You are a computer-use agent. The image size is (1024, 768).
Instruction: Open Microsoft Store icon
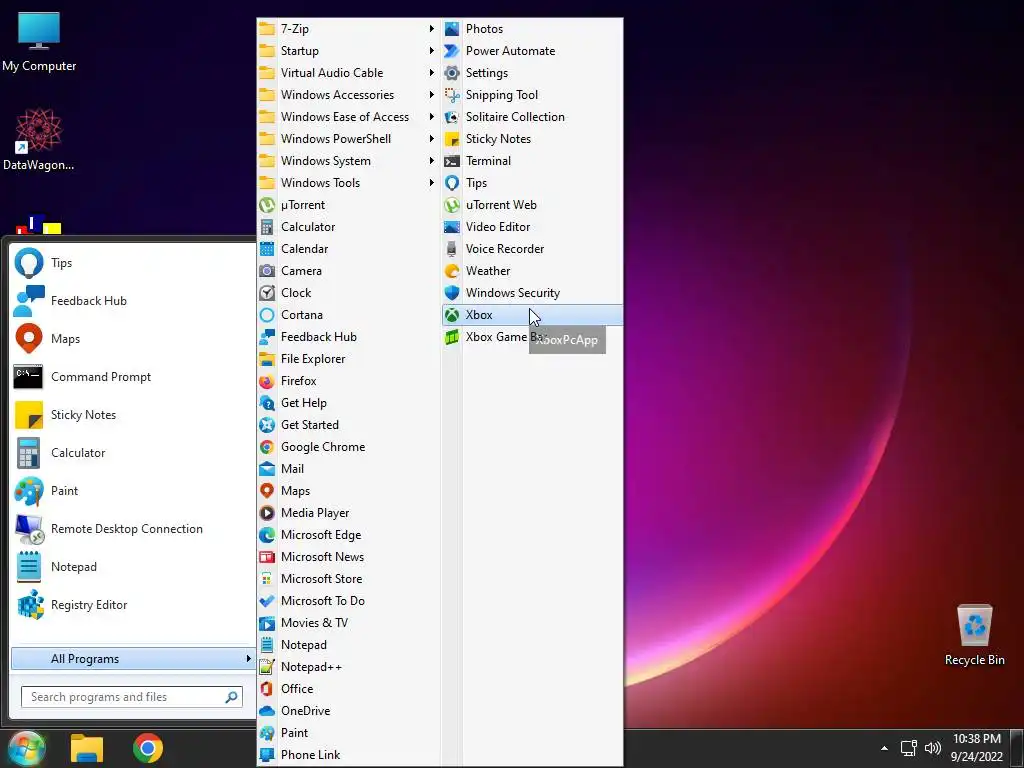click(x=267, y=579)
